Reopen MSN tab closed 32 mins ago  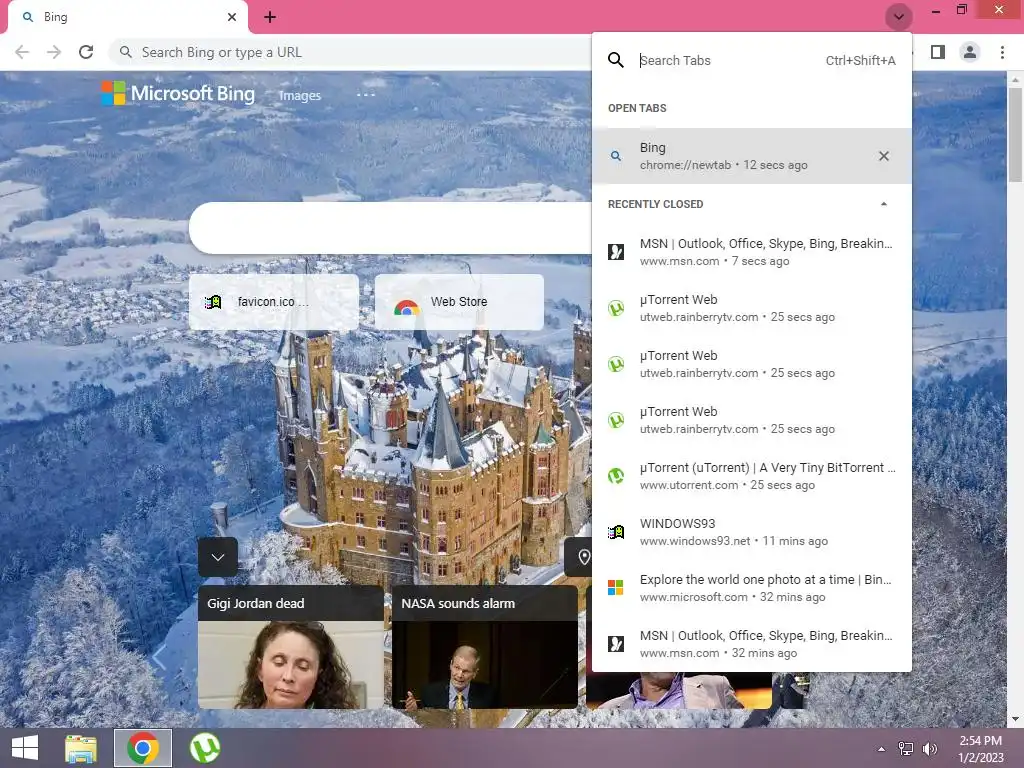752,644
